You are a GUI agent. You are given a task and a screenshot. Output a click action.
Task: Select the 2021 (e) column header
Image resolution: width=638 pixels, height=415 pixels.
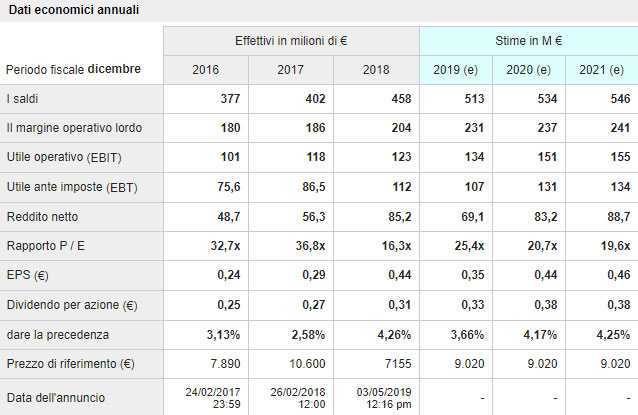tap(601, 69)
